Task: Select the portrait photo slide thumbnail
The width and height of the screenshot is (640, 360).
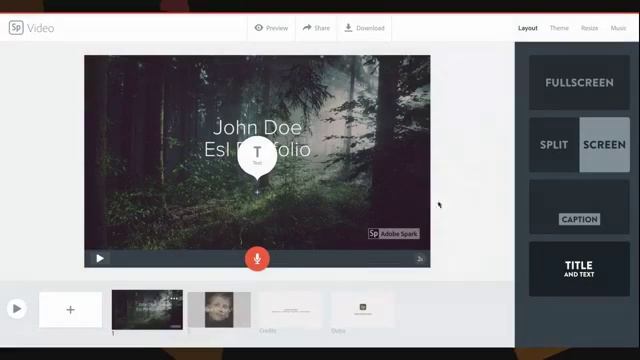Action: click(219, 310)
